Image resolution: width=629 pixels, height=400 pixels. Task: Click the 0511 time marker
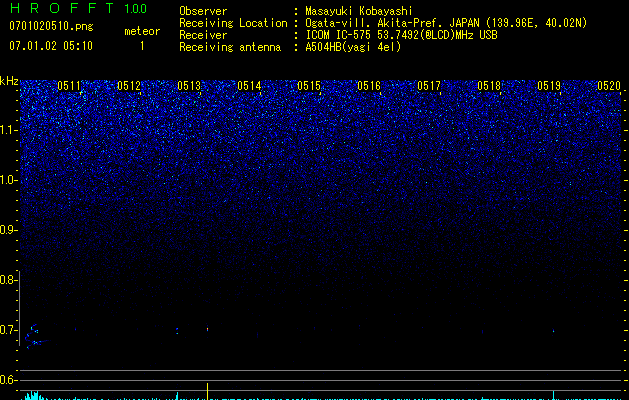(69, 86)
